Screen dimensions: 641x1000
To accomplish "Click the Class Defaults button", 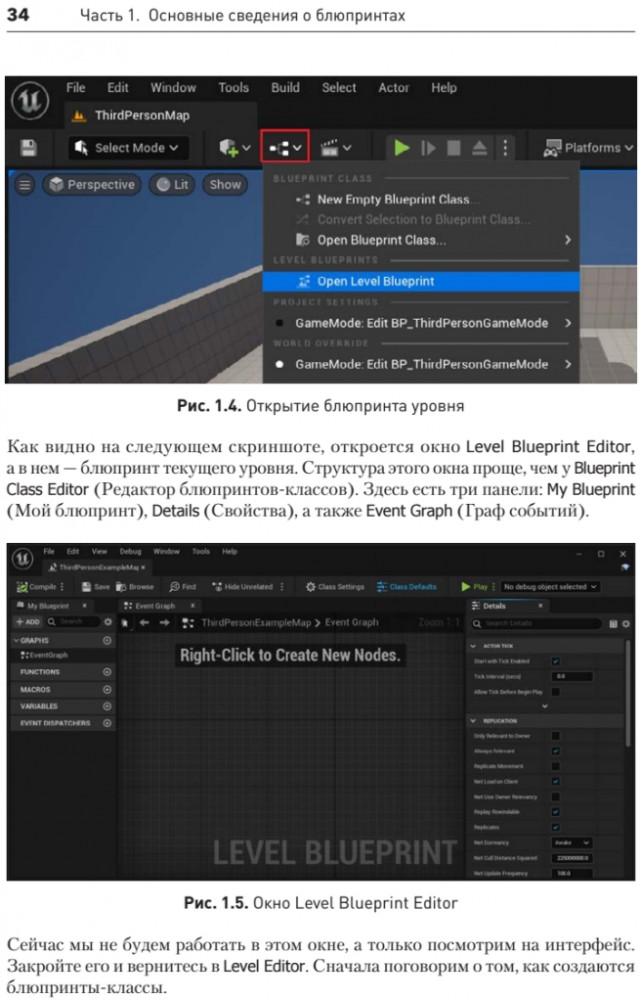I will tap(407, 587).
